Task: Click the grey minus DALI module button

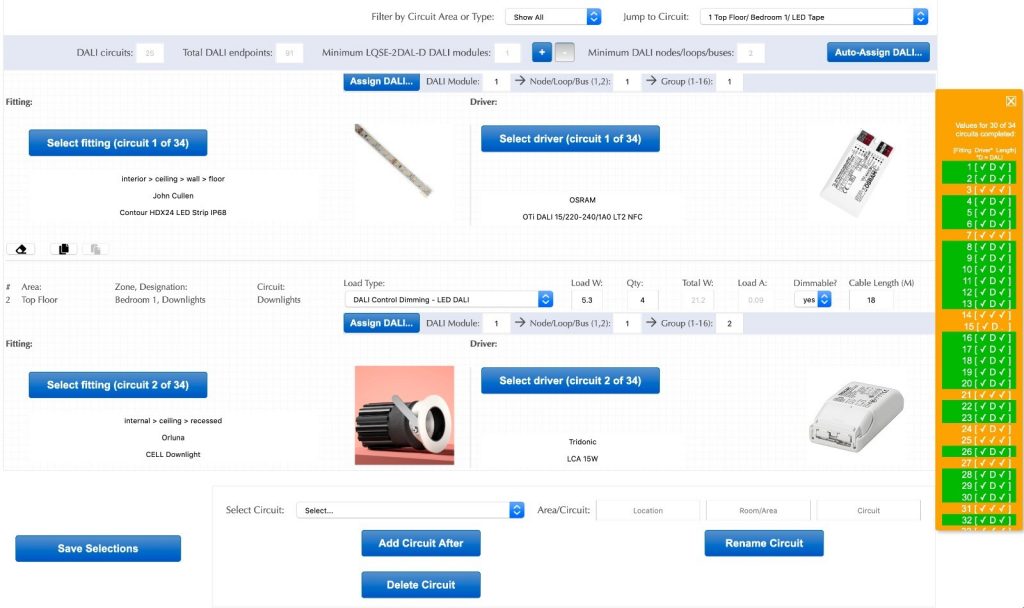Action: click(564, 52)
